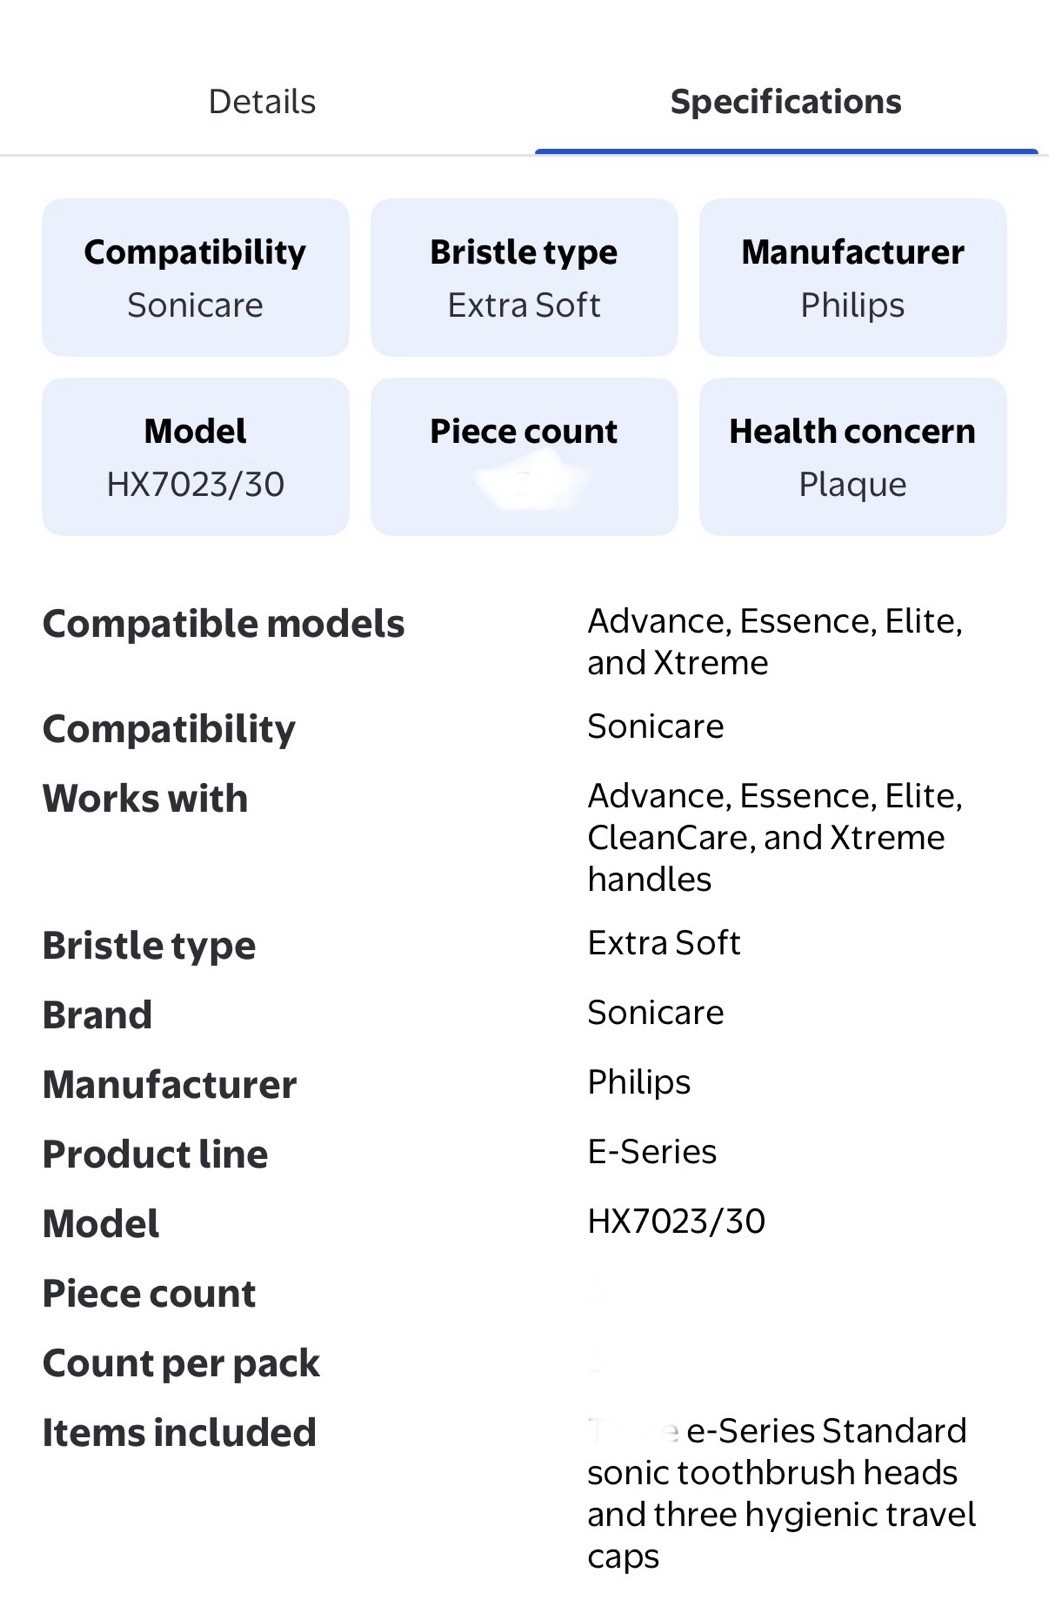Tap the Manufacturer Philips card

point(853,277)
